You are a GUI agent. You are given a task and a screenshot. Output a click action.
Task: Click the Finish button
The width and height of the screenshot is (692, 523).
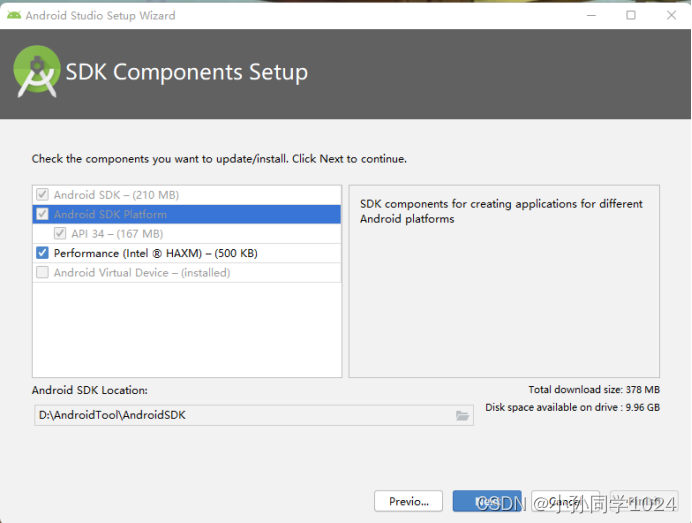coord(644,501)
